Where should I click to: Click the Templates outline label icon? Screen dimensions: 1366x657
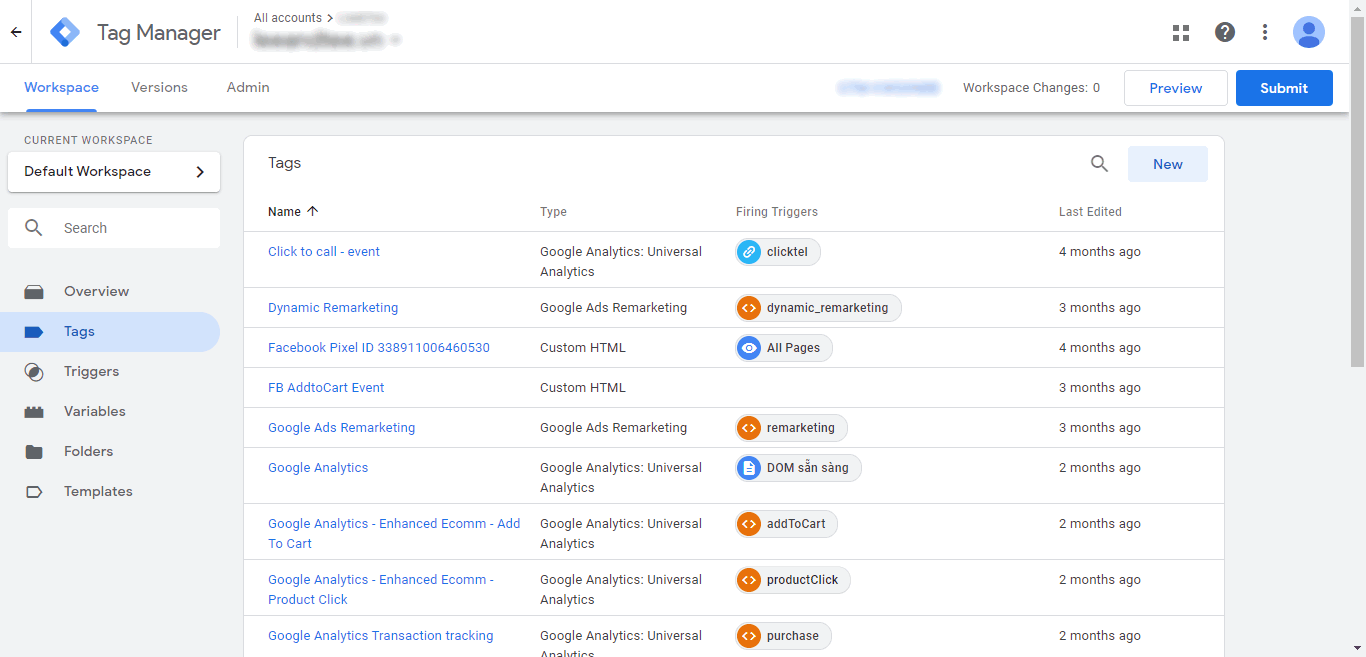[x=34, y=492]
